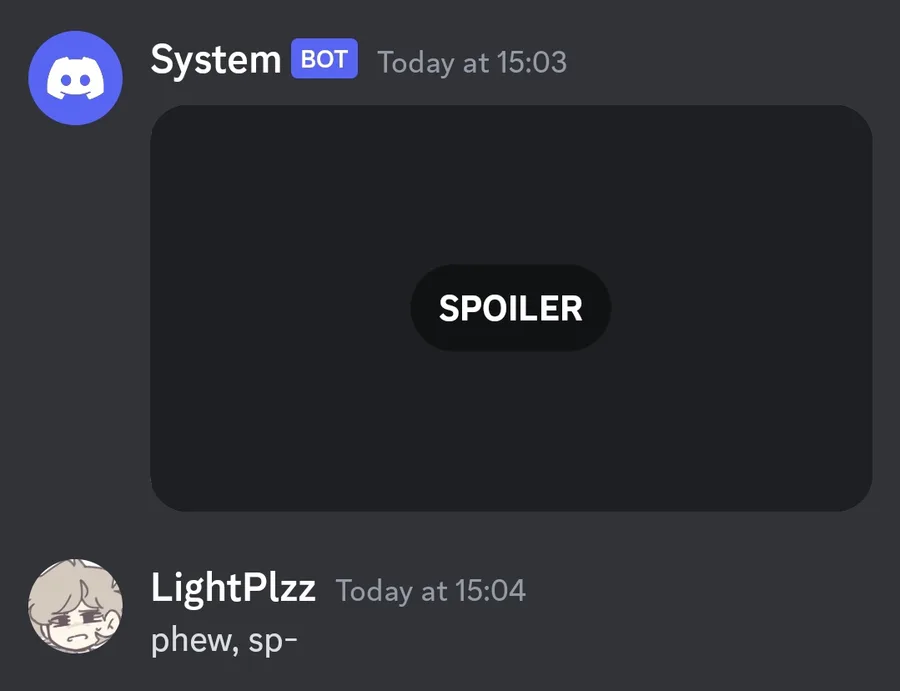
Task: Click the blurple circle avatar of System
Action: point(75,77)
